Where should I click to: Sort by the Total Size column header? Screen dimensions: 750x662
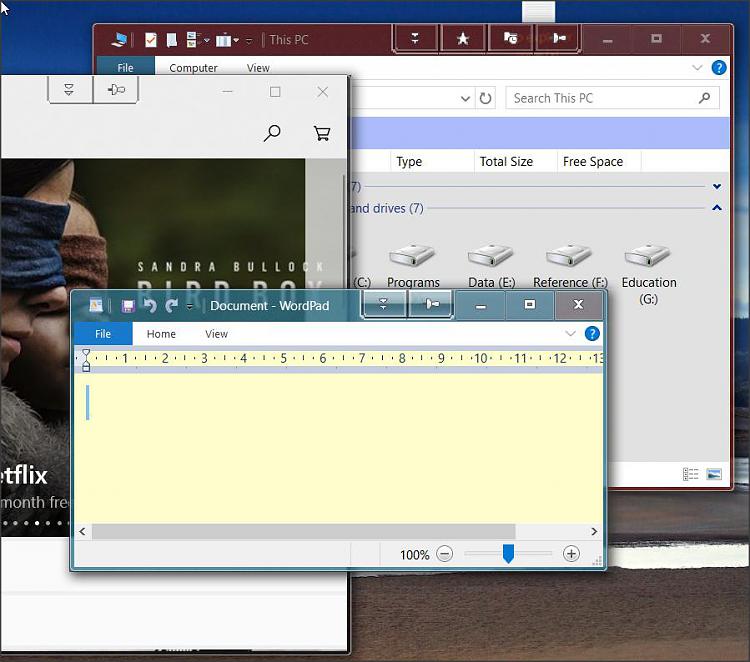tap(516, 162)
